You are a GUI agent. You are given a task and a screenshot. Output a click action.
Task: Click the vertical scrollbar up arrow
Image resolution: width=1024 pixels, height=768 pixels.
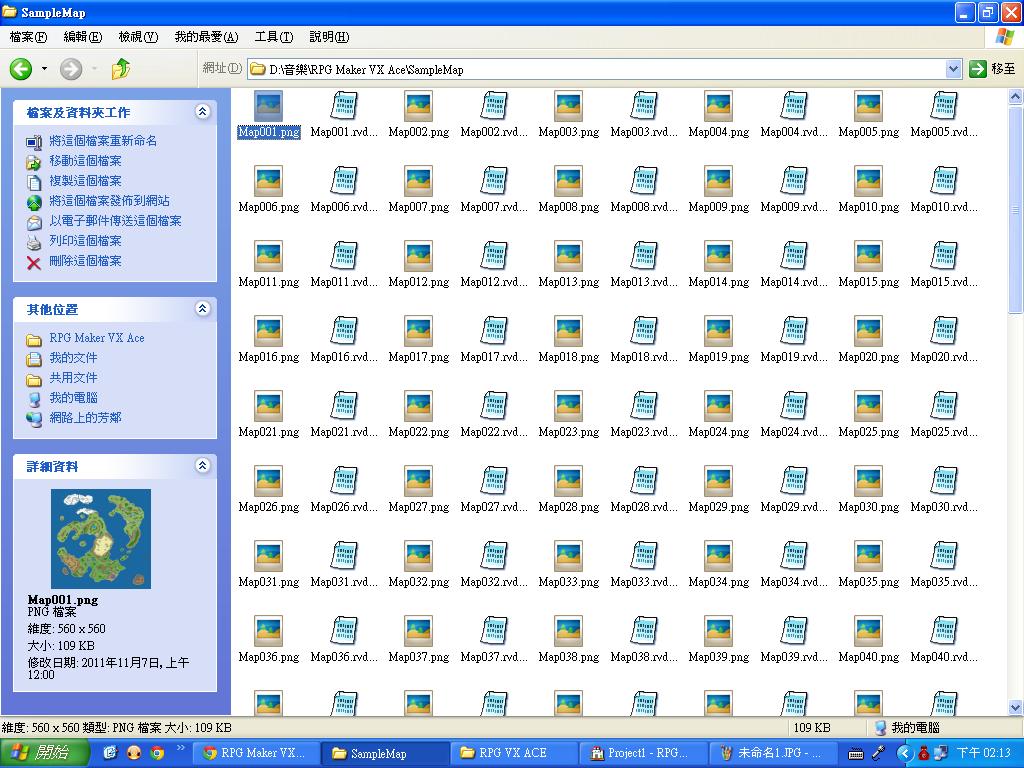pos(1016,97)
